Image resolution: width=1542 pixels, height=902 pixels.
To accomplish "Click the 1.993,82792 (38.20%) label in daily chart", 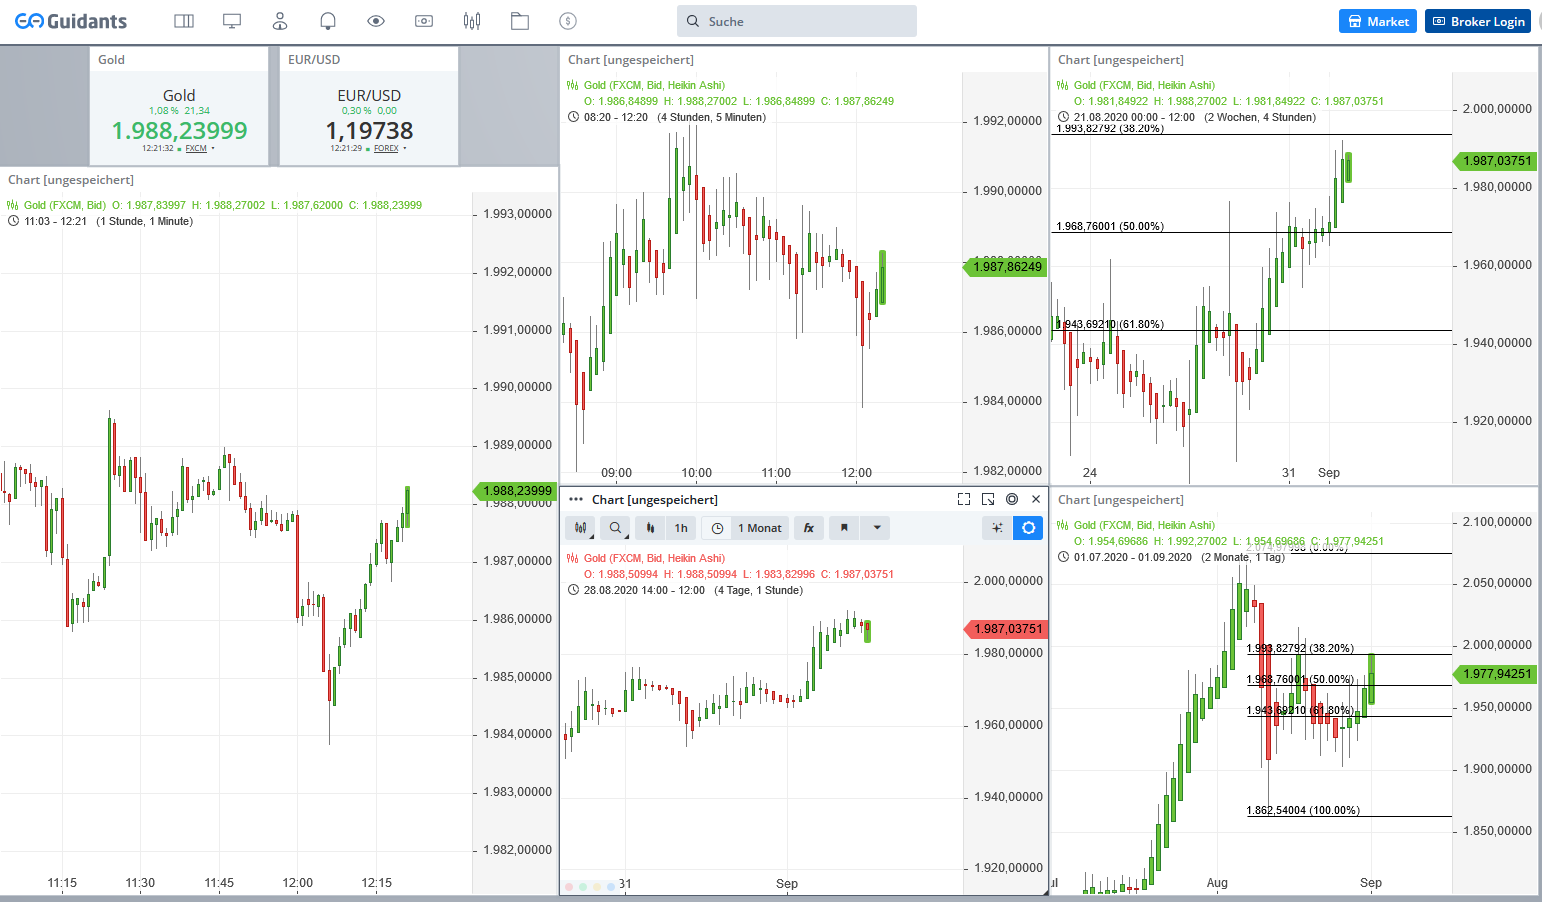I will [1300, 648].
